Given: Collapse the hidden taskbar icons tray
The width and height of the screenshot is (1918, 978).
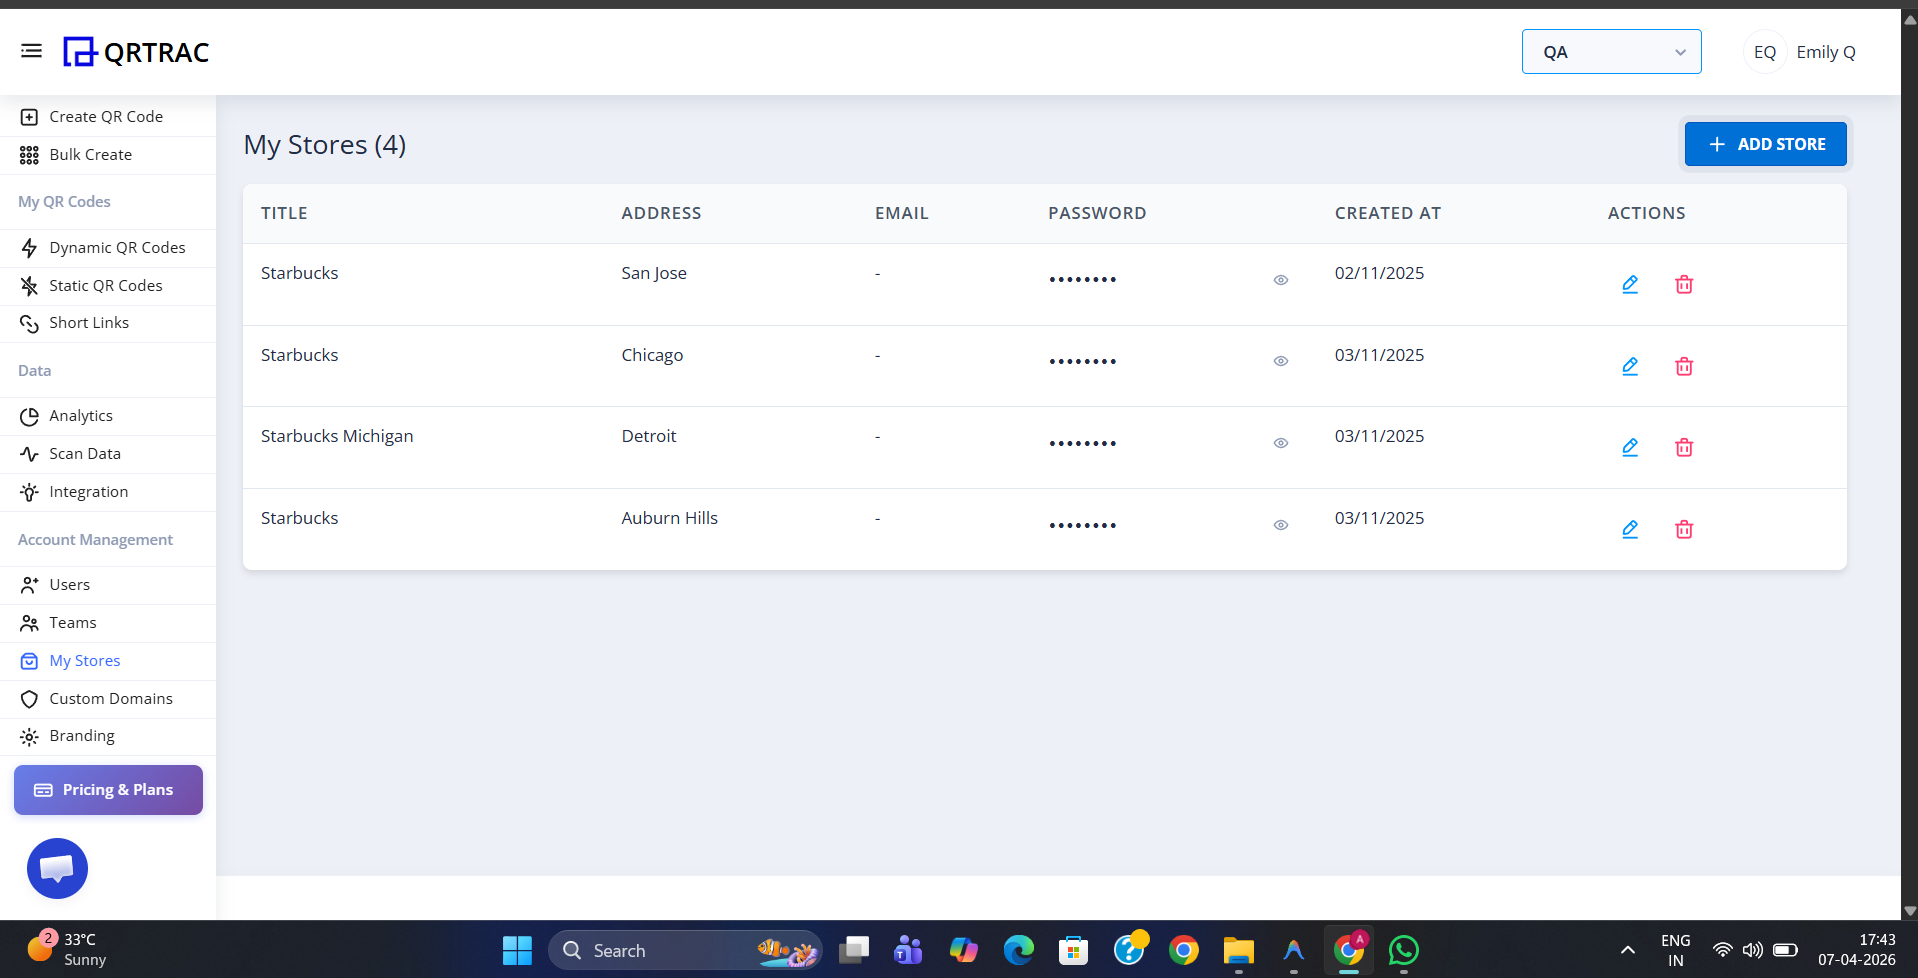Looking at the screenshot, I should (x=1627, y=950).
